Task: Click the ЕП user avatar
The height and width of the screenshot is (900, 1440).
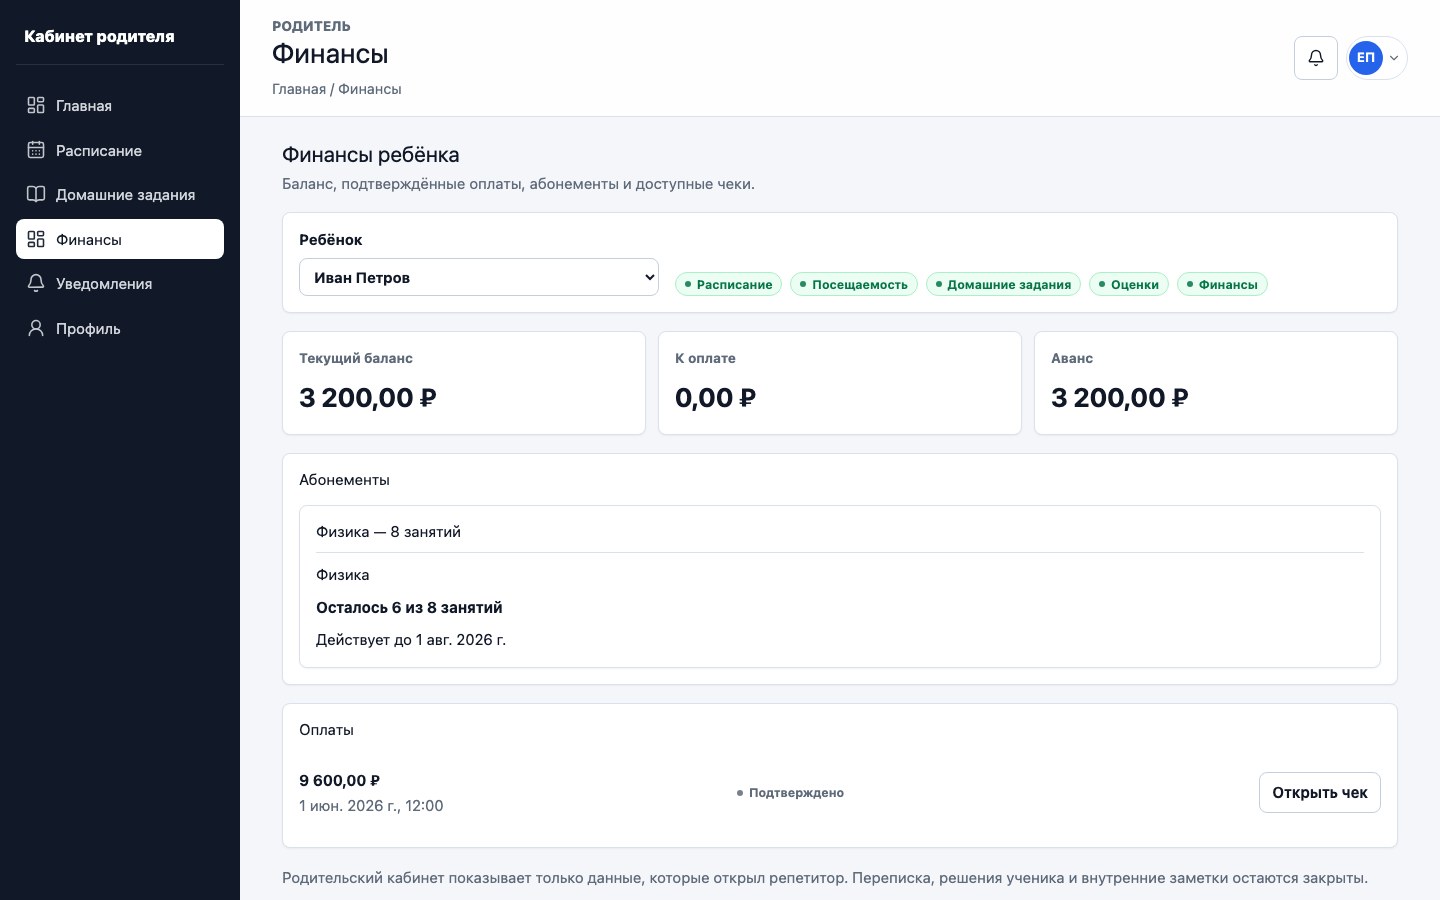Action: (x=1365, y=58)
